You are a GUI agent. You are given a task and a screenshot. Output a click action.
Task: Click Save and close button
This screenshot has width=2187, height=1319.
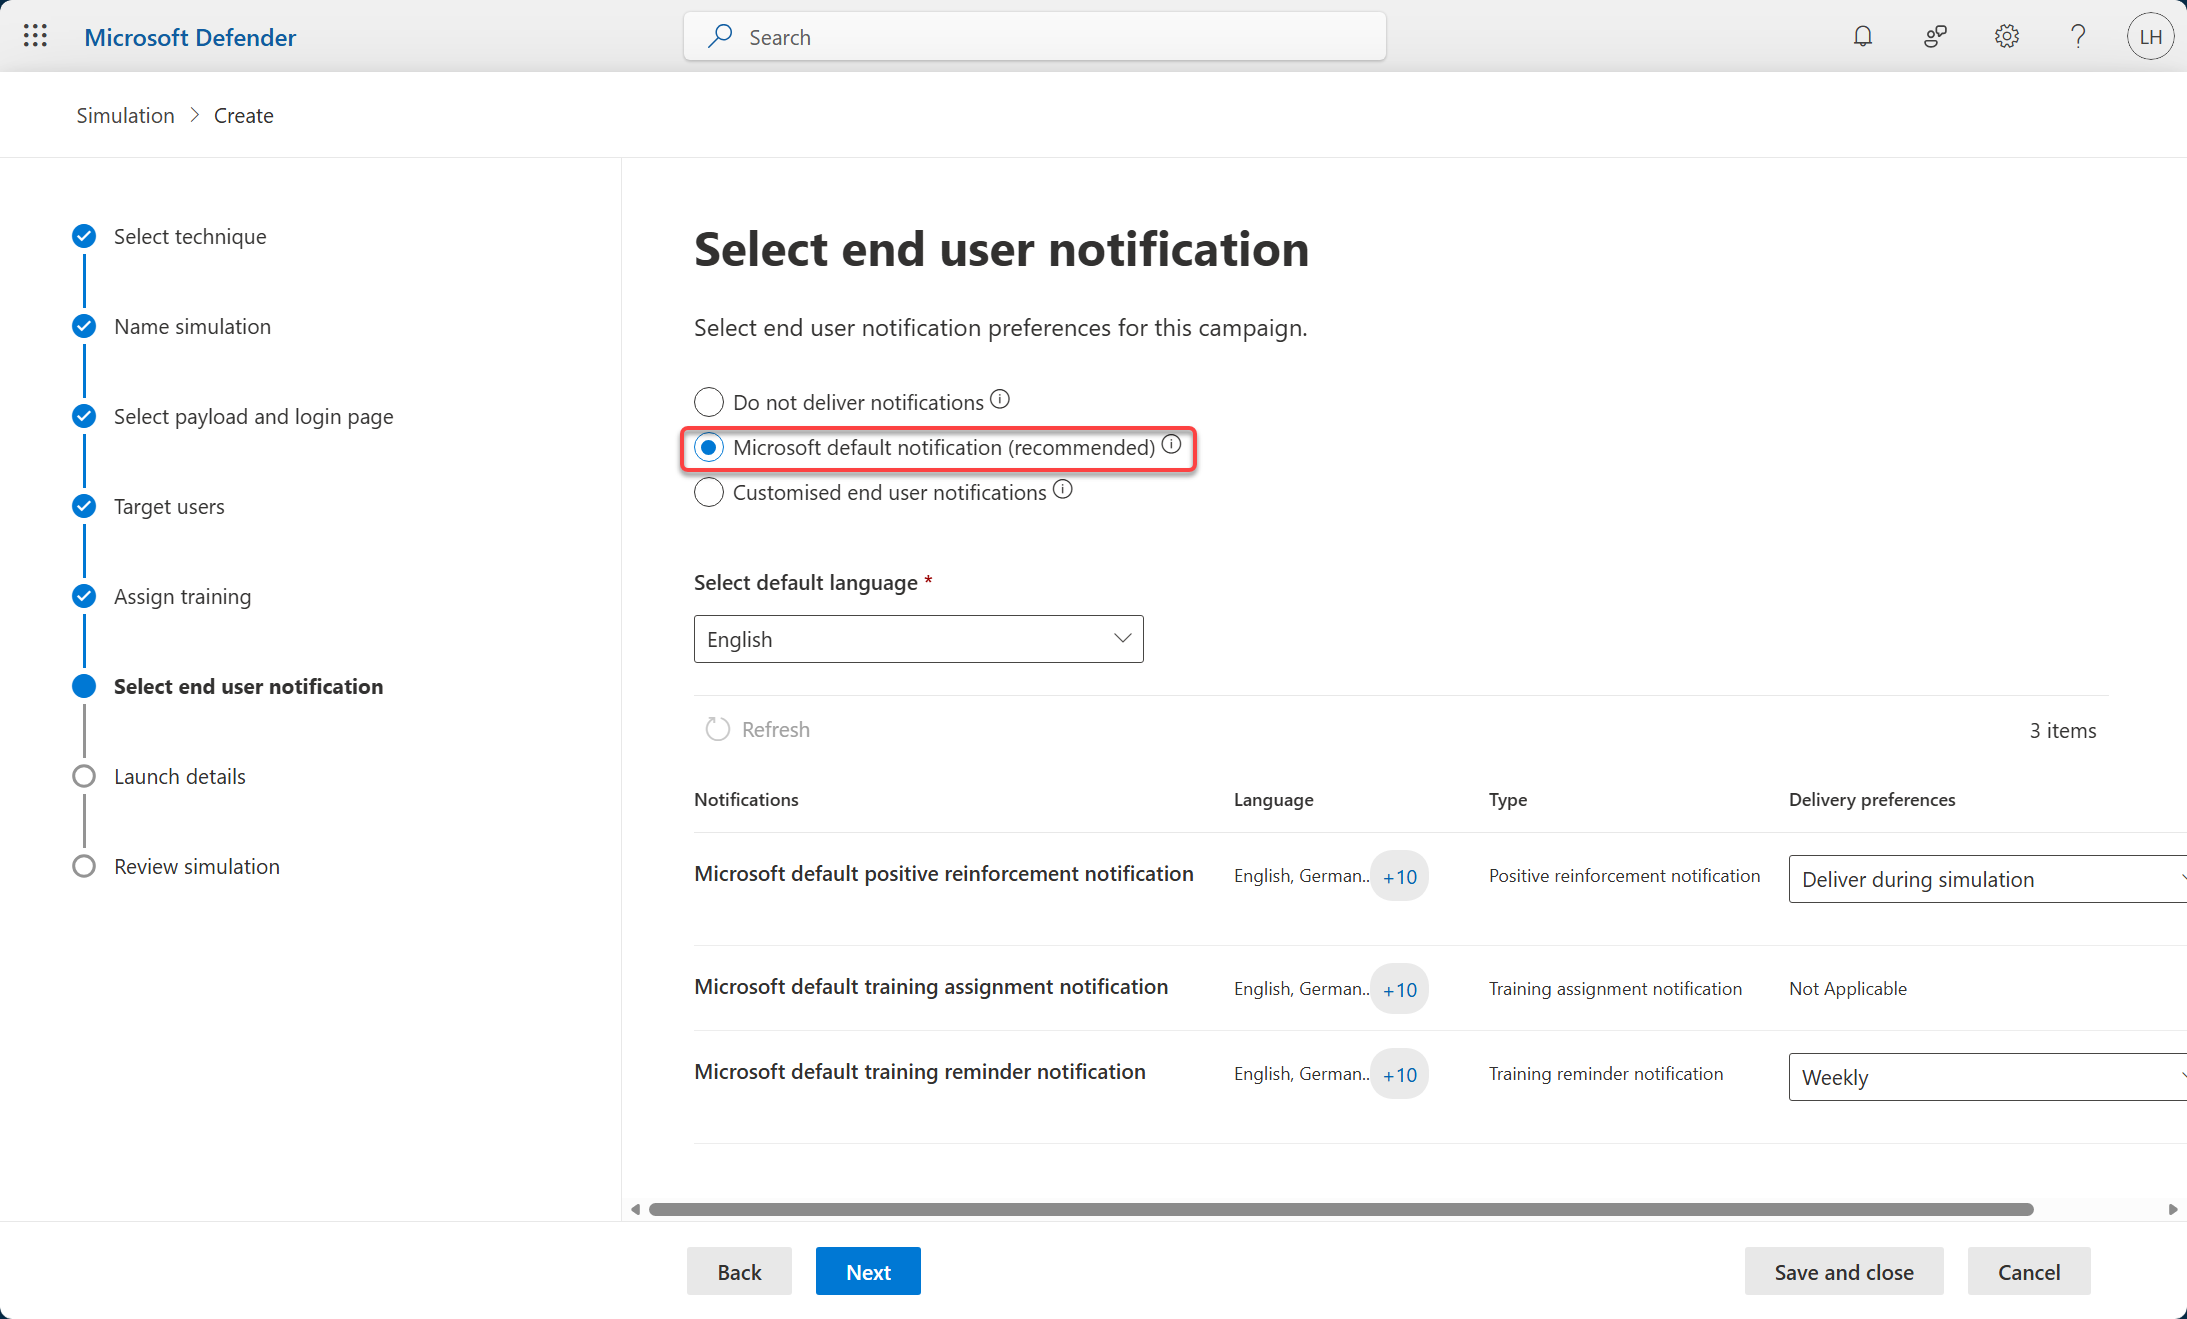[1843, 1271]
